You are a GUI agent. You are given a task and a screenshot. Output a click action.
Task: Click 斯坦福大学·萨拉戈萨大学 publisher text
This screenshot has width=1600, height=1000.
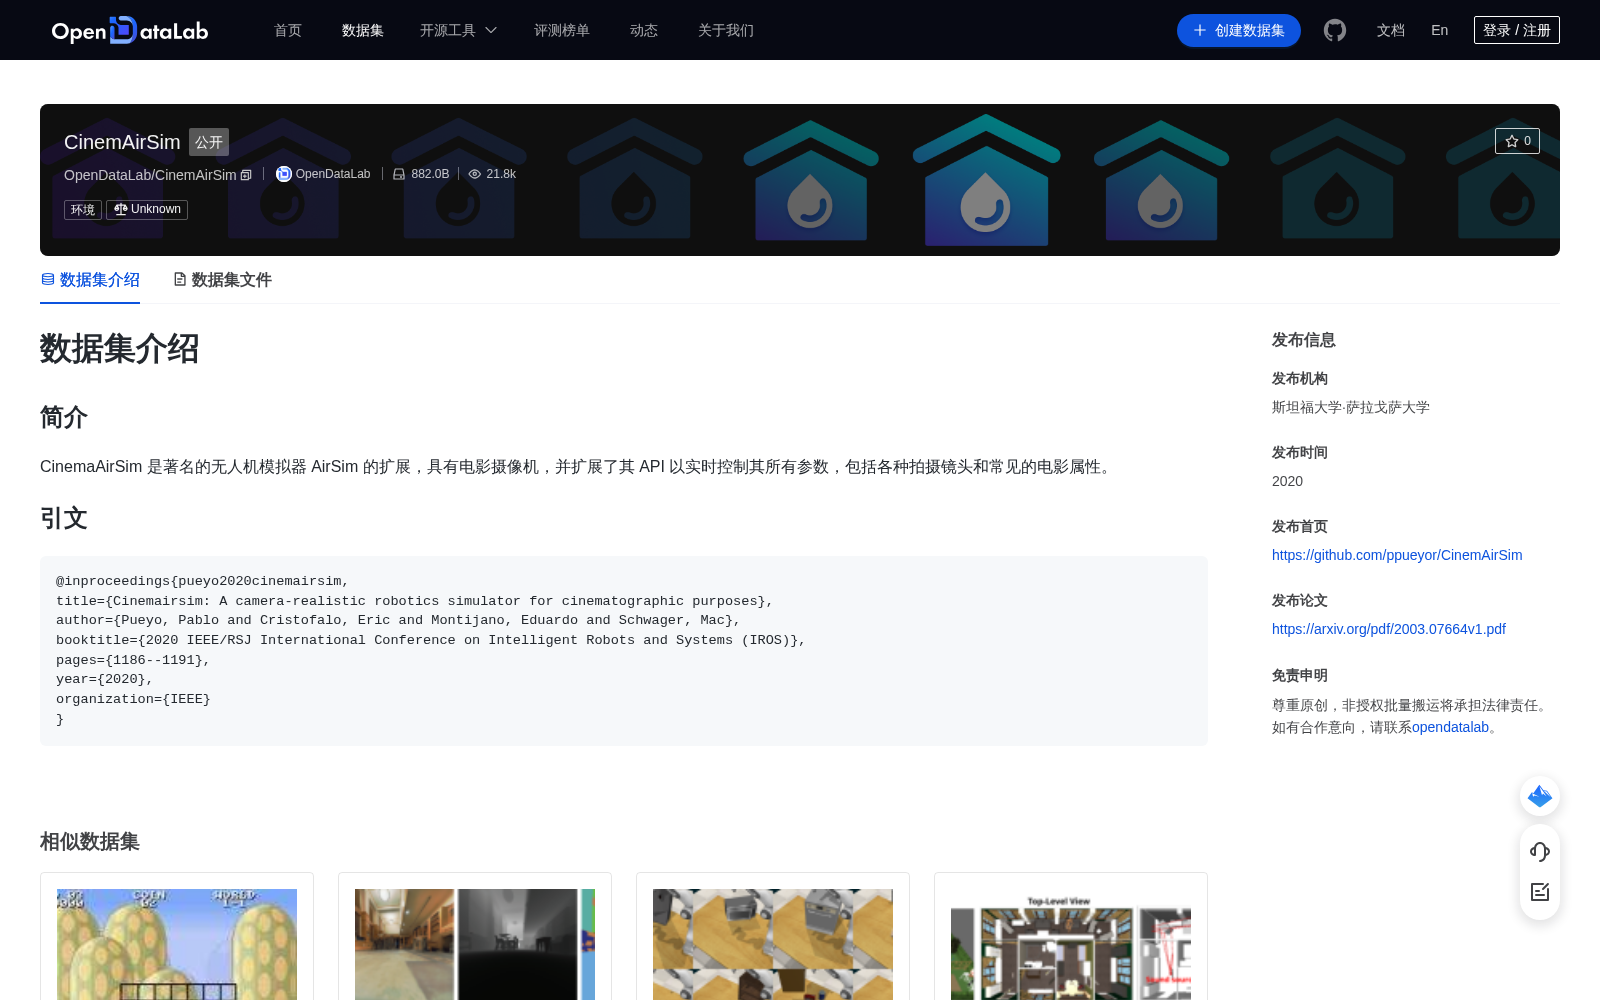point(1351,407)
